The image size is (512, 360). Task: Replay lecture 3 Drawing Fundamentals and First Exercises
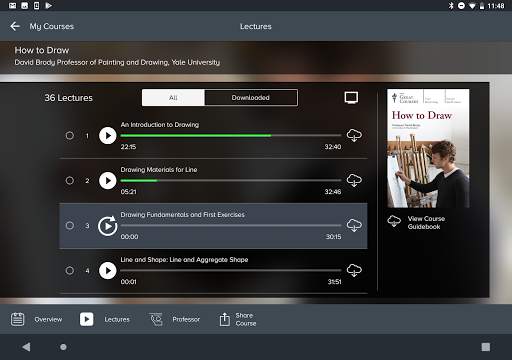click(x=107, y=226)
